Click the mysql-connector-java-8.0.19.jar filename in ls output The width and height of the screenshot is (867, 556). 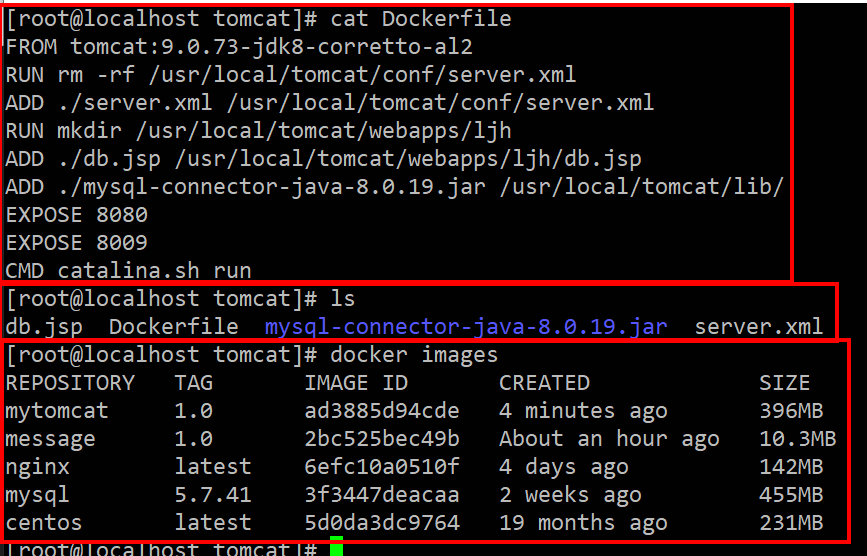466,327
